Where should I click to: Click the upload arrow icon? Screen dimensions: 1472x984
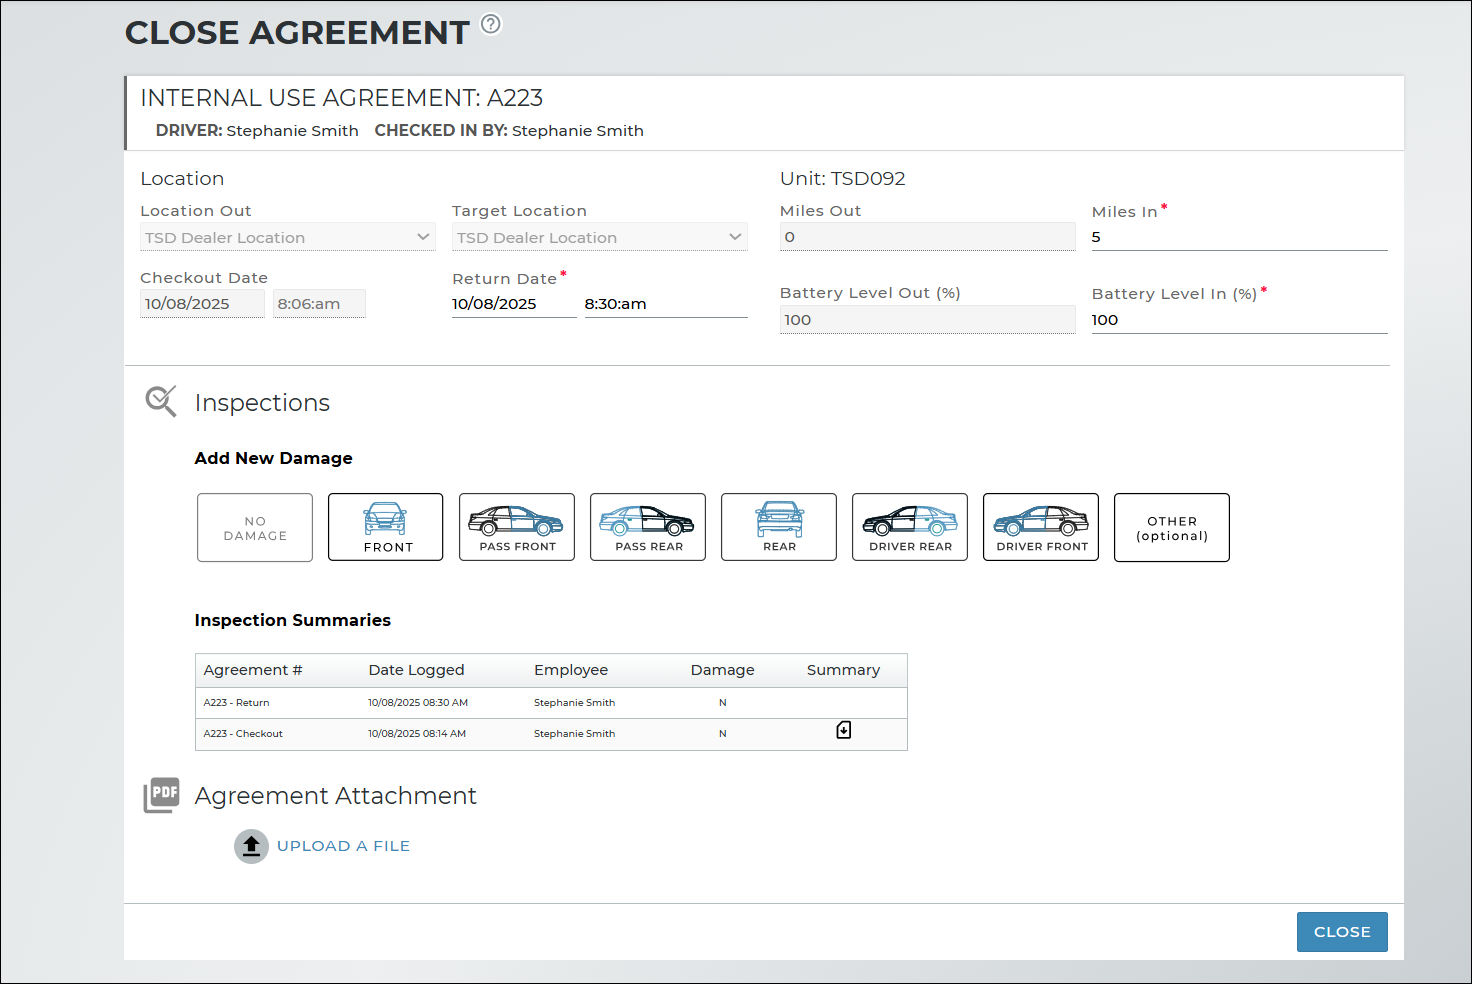tap(251, 846)
